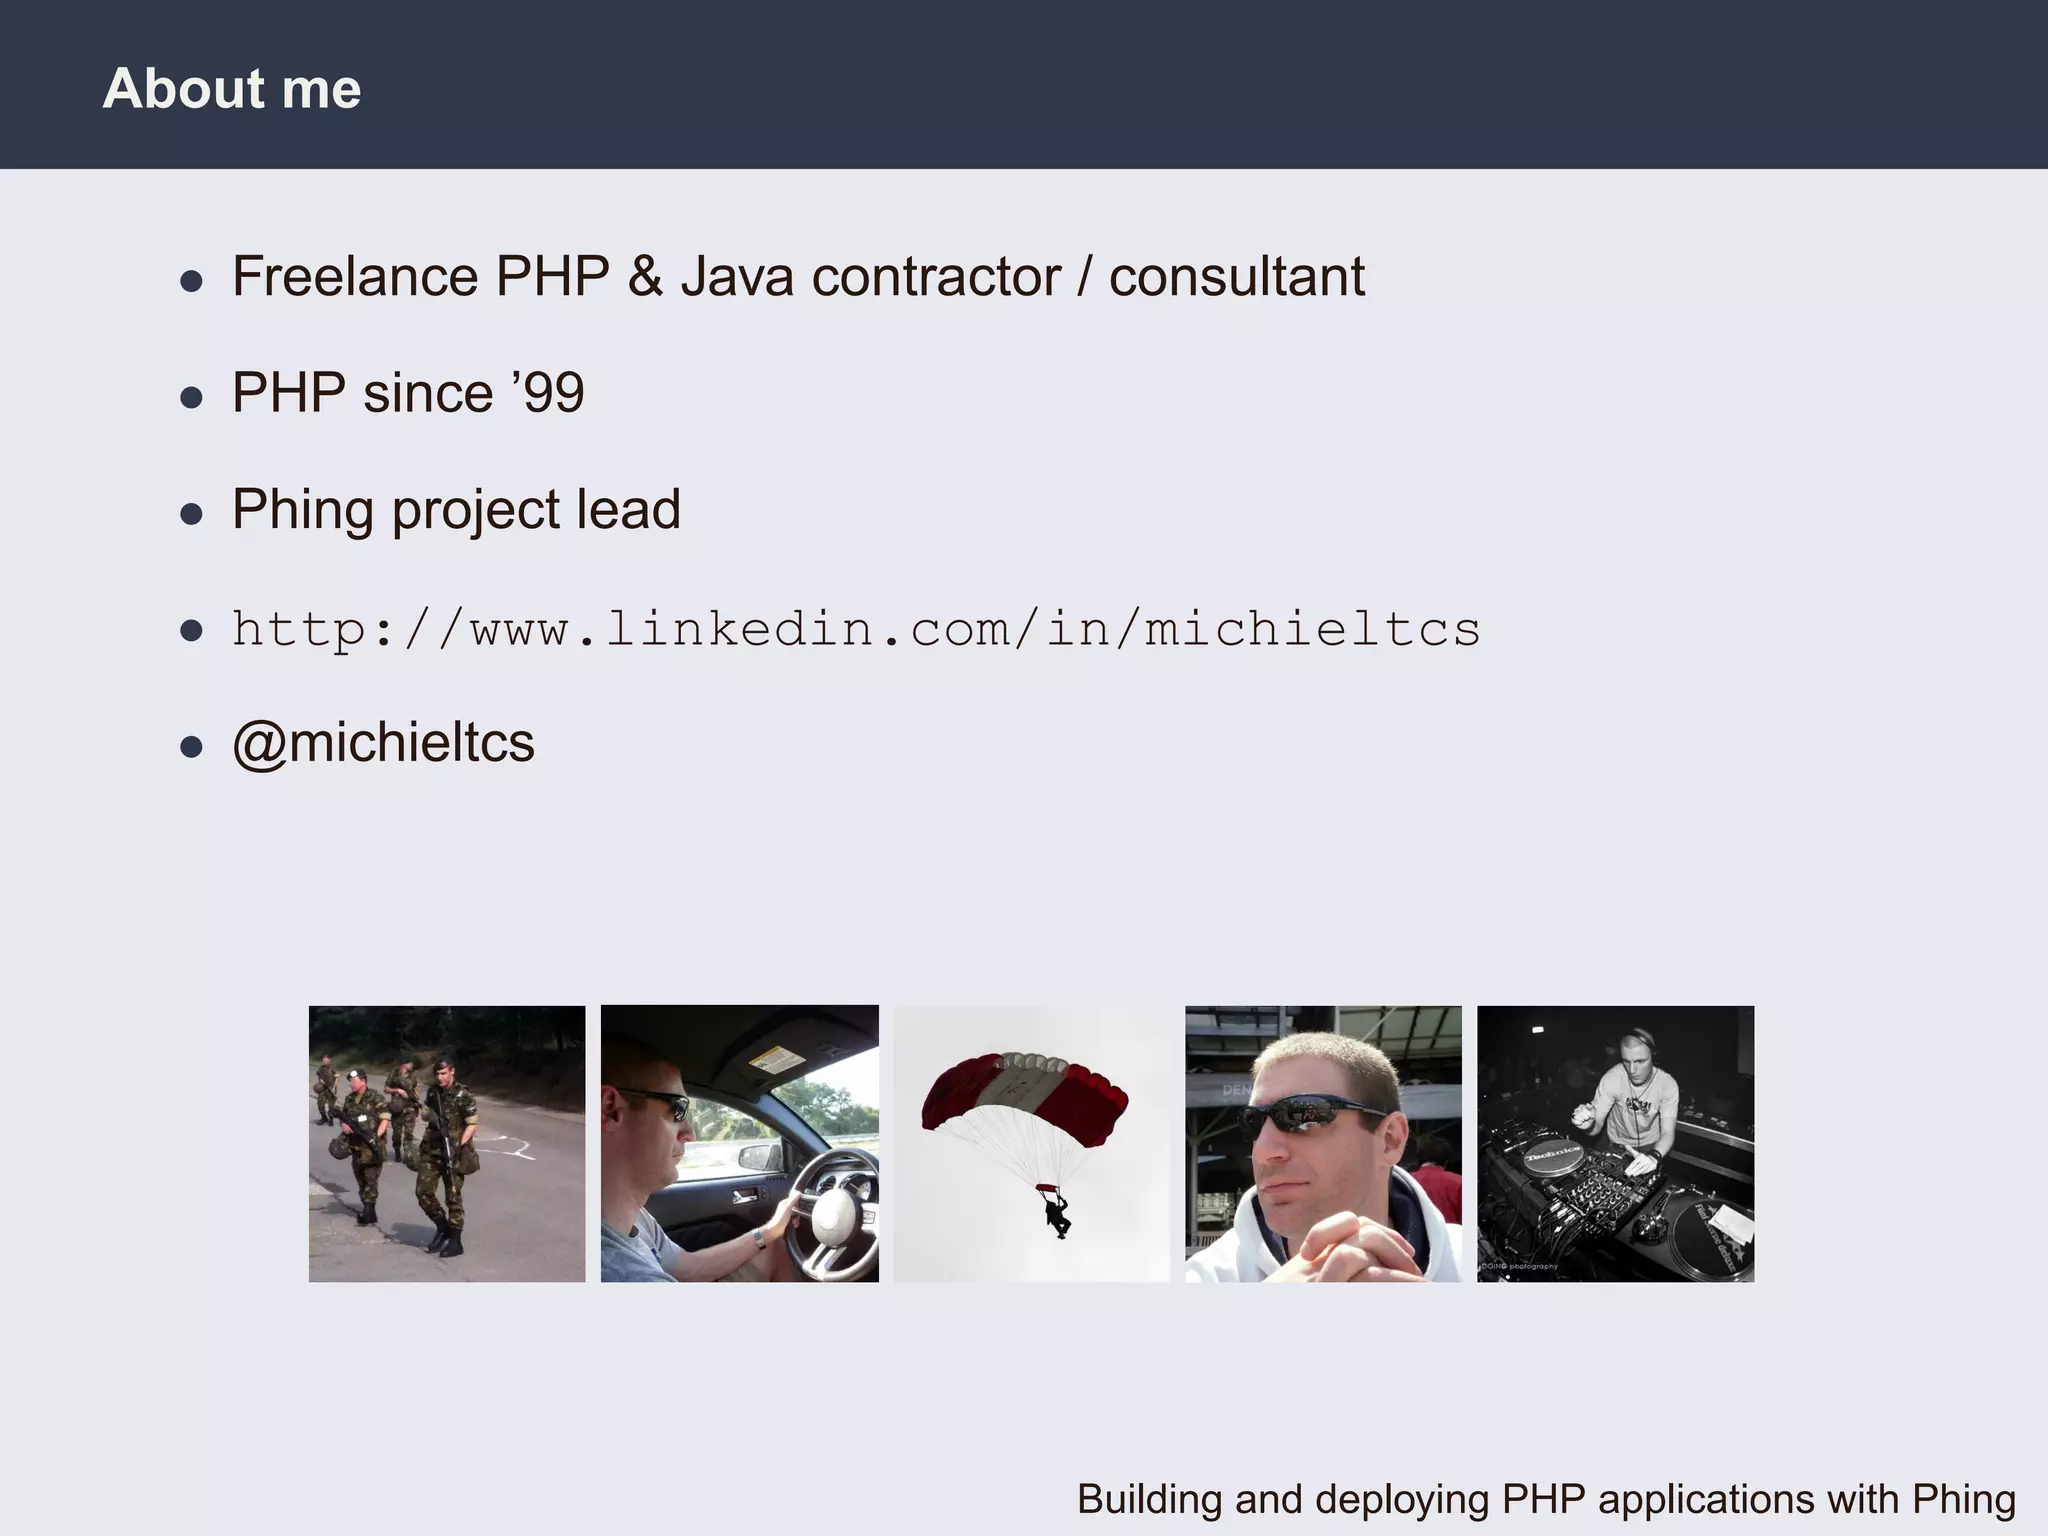Viewport: 2048px width, 1536px height.
Task: Click the @michieltcs Twitter handle
Action: 383,743
